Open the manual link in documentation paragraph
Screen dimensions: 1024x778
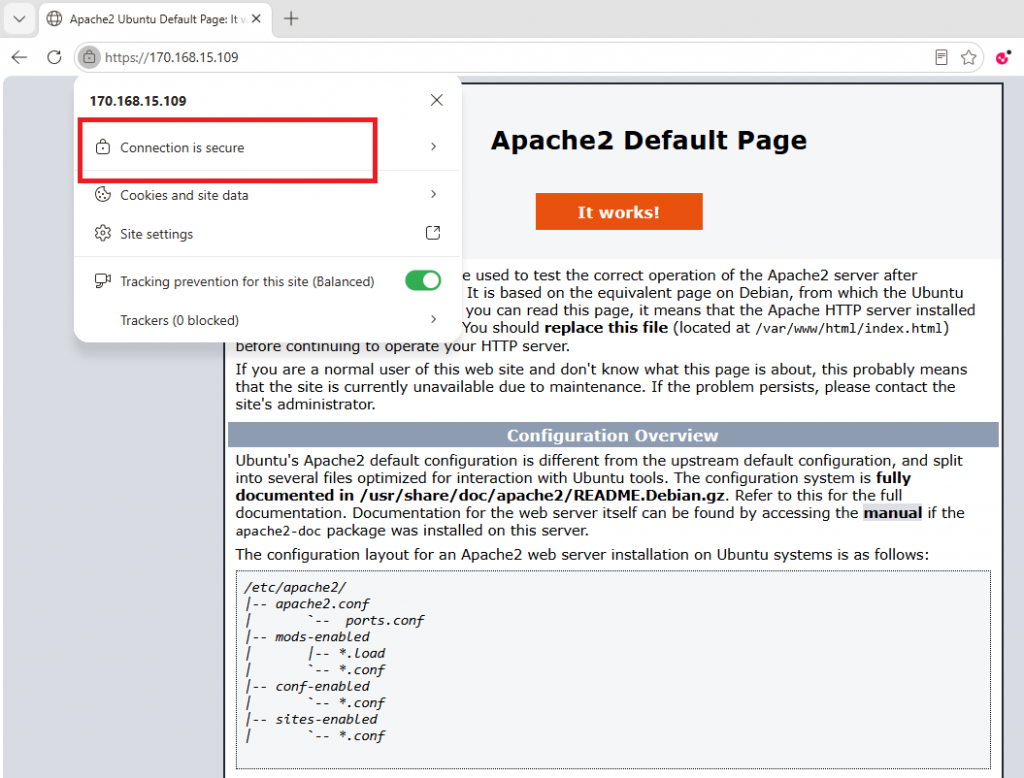coord(893,513)
